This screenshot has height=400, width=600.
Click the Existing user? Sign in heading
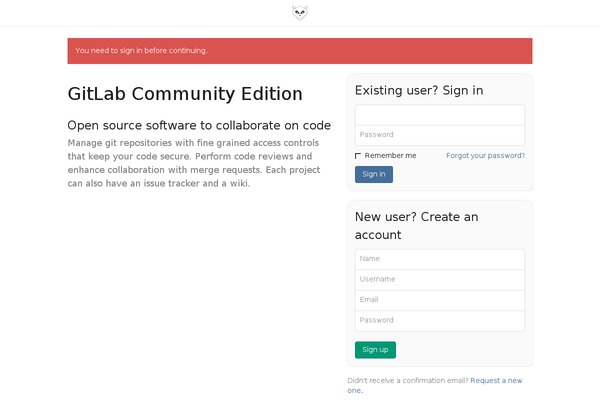coord(419,90)
